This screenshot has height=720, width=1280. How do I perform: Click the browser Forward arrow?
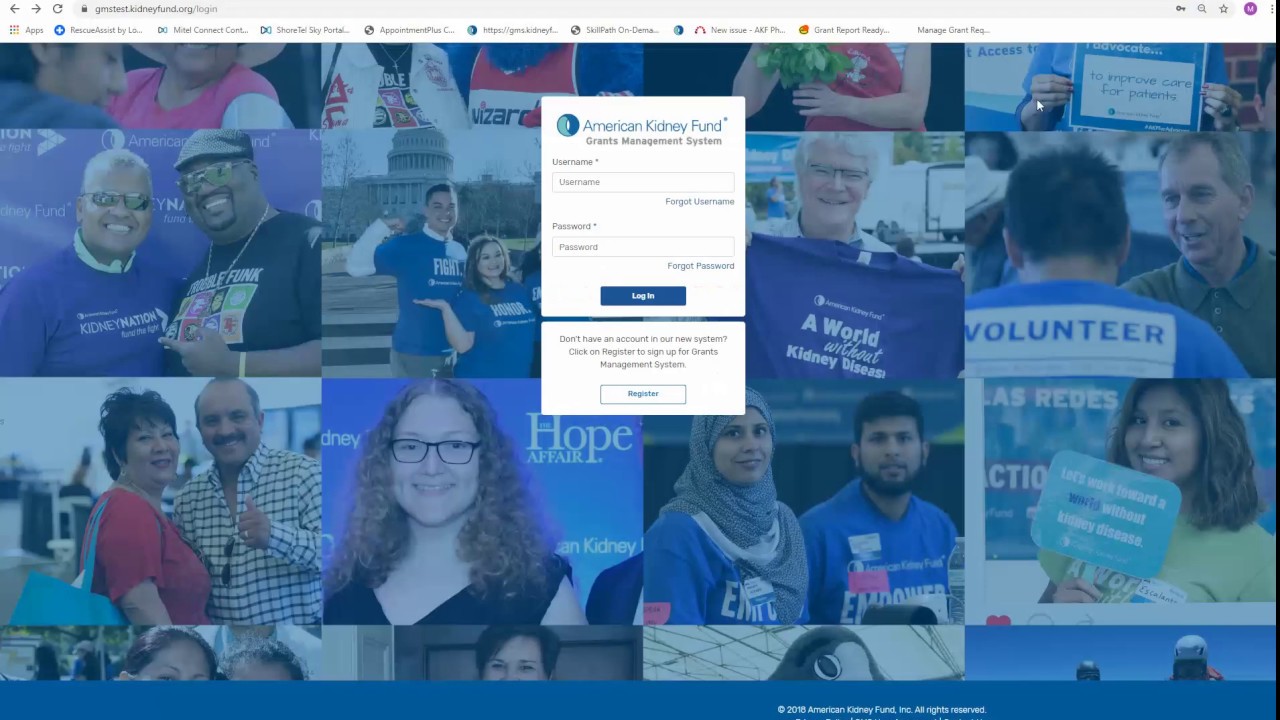pyautogui.click(x=36, y=9)
